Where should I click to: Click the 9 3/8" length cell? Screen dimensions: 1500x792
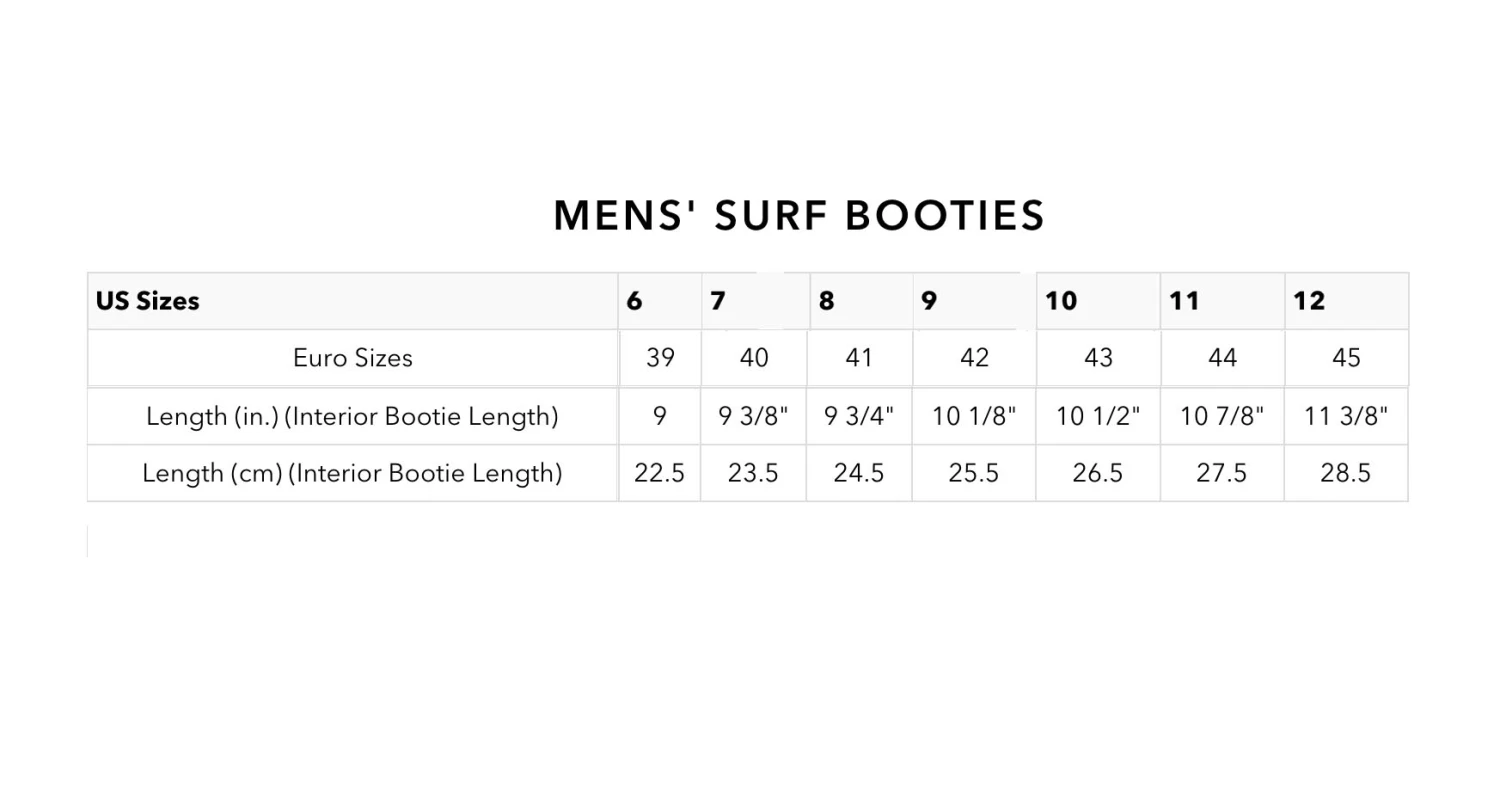tap(753, 416)
